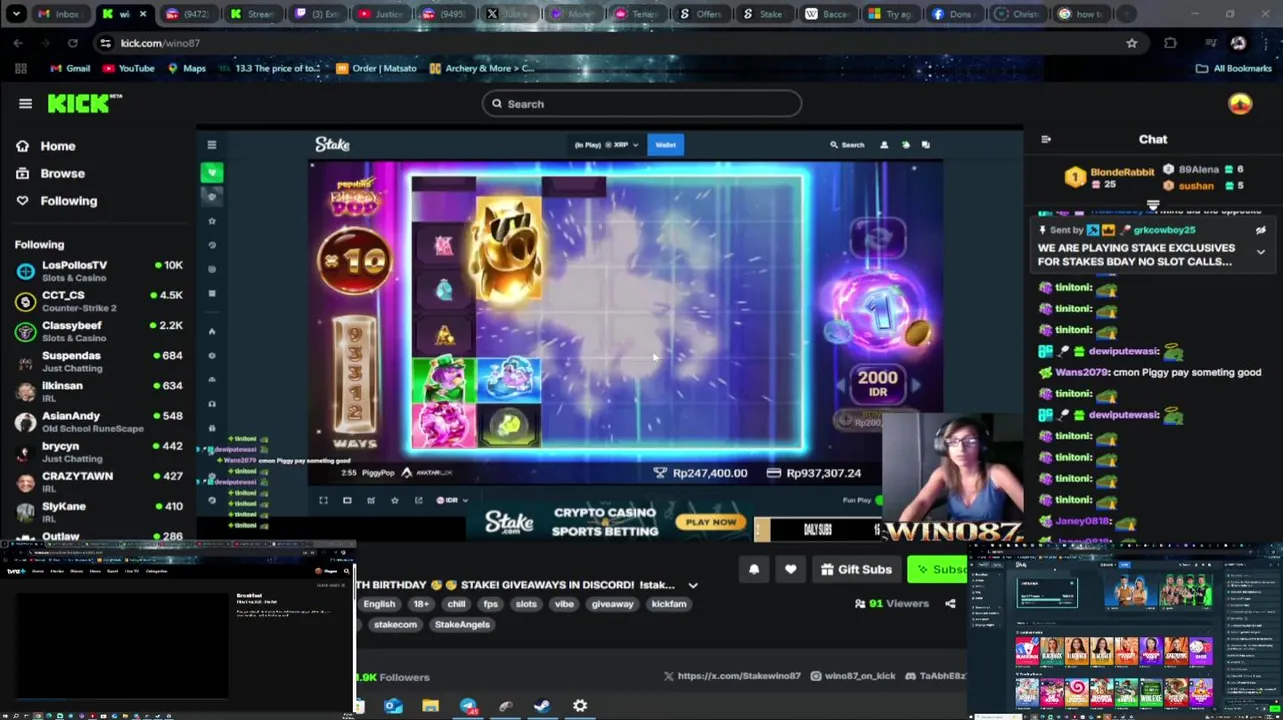Image resolution: width=1283 pixels, height=720 pixels.
Task: Click the Stake fullscreen icon below game
Action: click(x=323, y=500)
